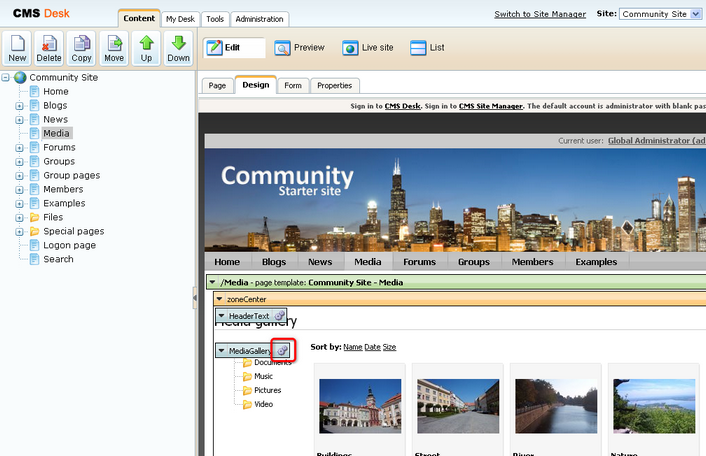This screenshot has height=456, width=706.
Task: Expand the Files tree node
Action: coord(19,217)
